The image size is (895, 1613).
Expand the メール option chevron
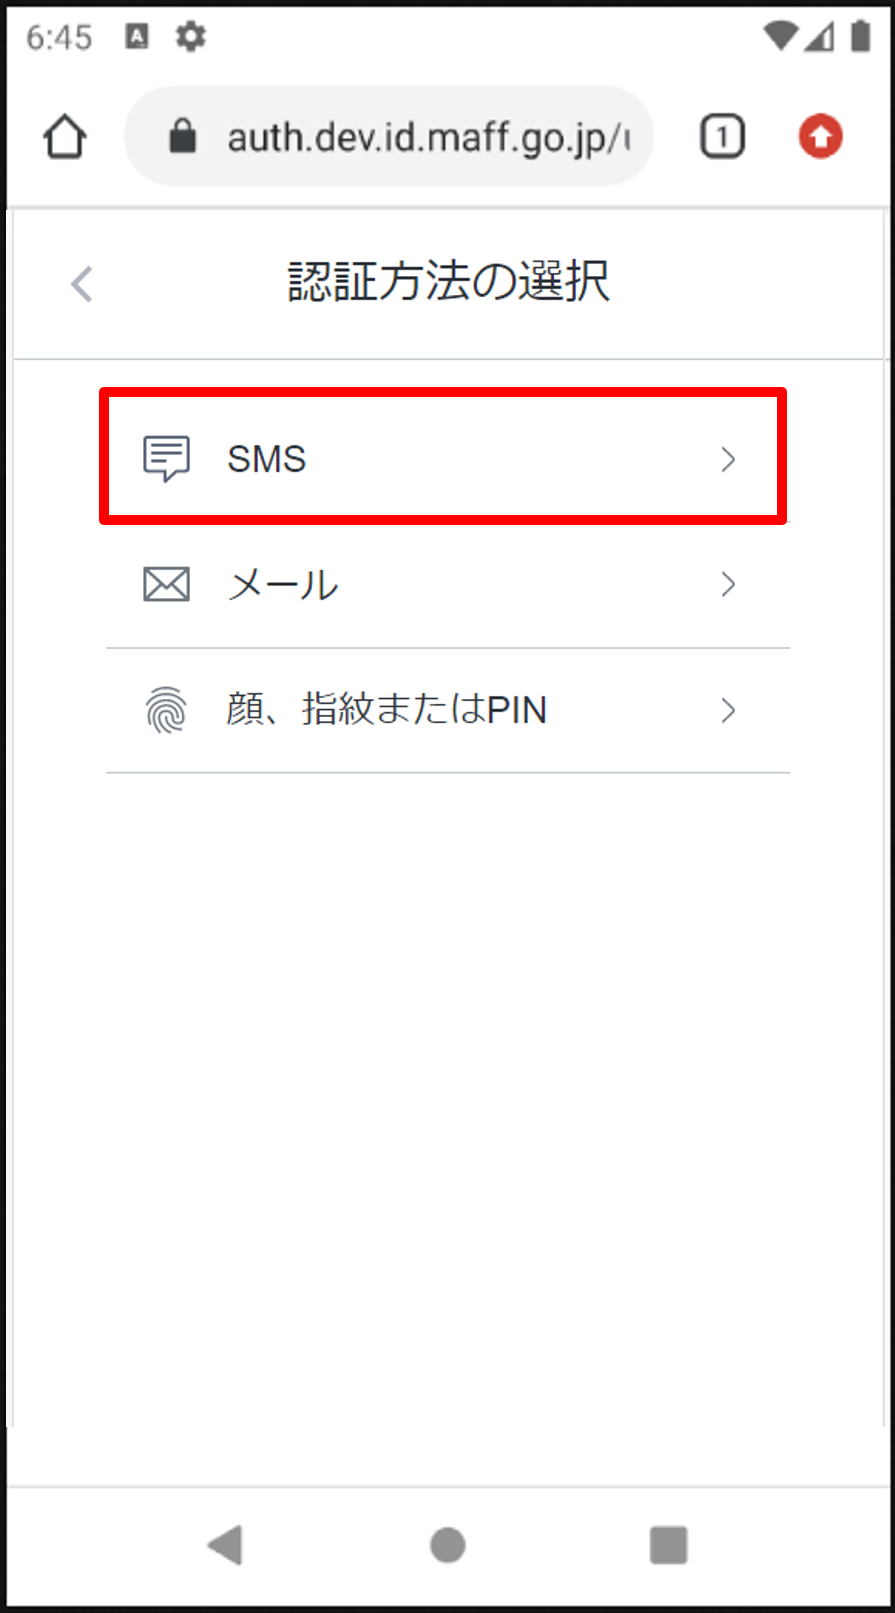[728, 584]
